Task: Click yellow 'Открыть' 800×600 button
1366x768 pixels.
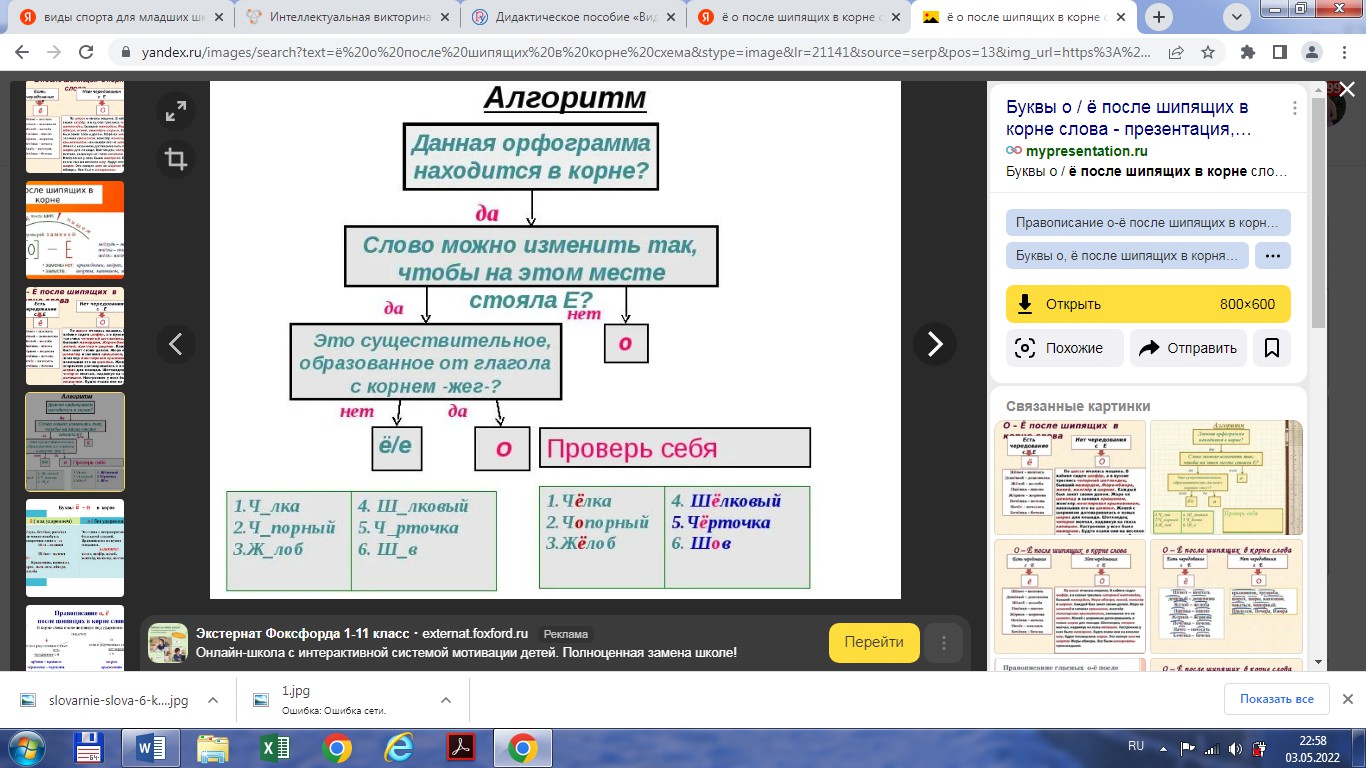Action: (1148, 304)
